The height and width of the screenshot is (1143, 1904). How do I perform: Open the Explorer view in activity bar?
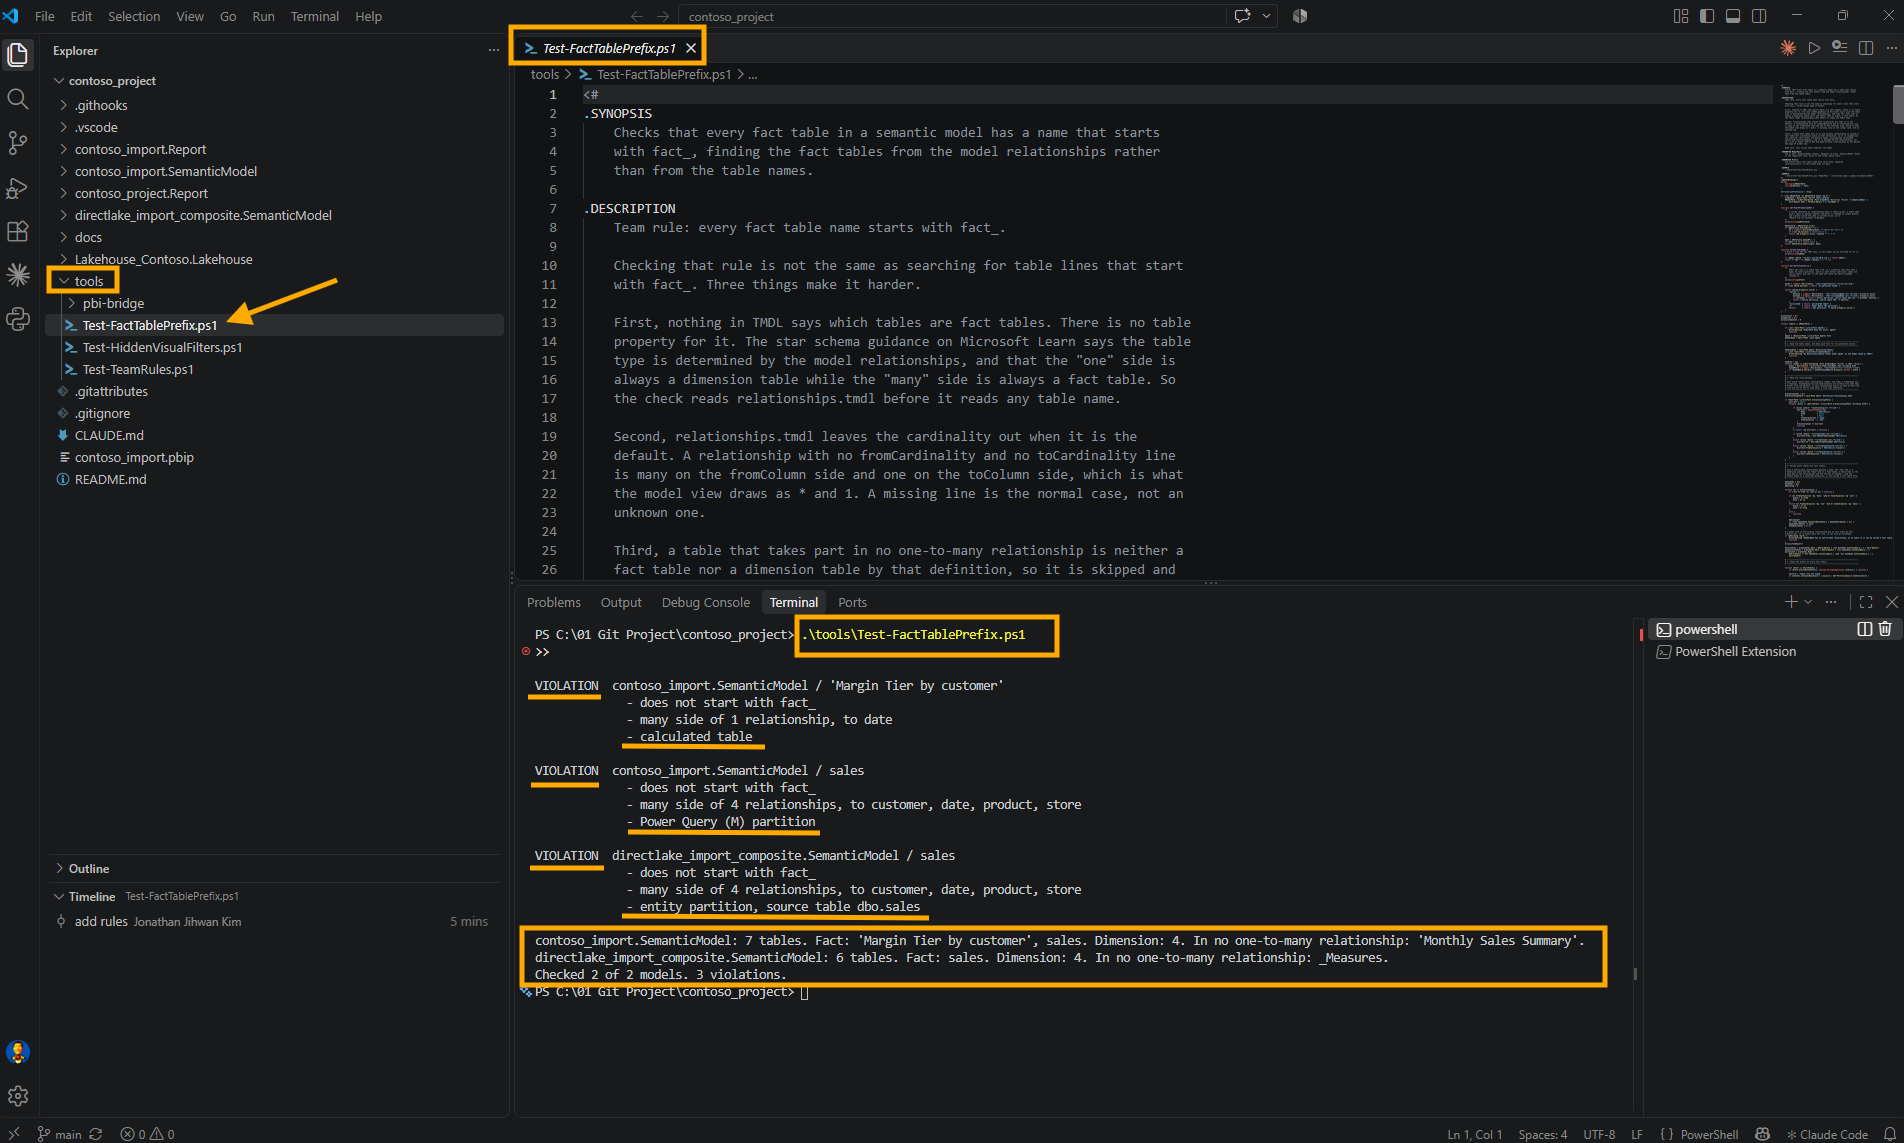coord(18,55)
